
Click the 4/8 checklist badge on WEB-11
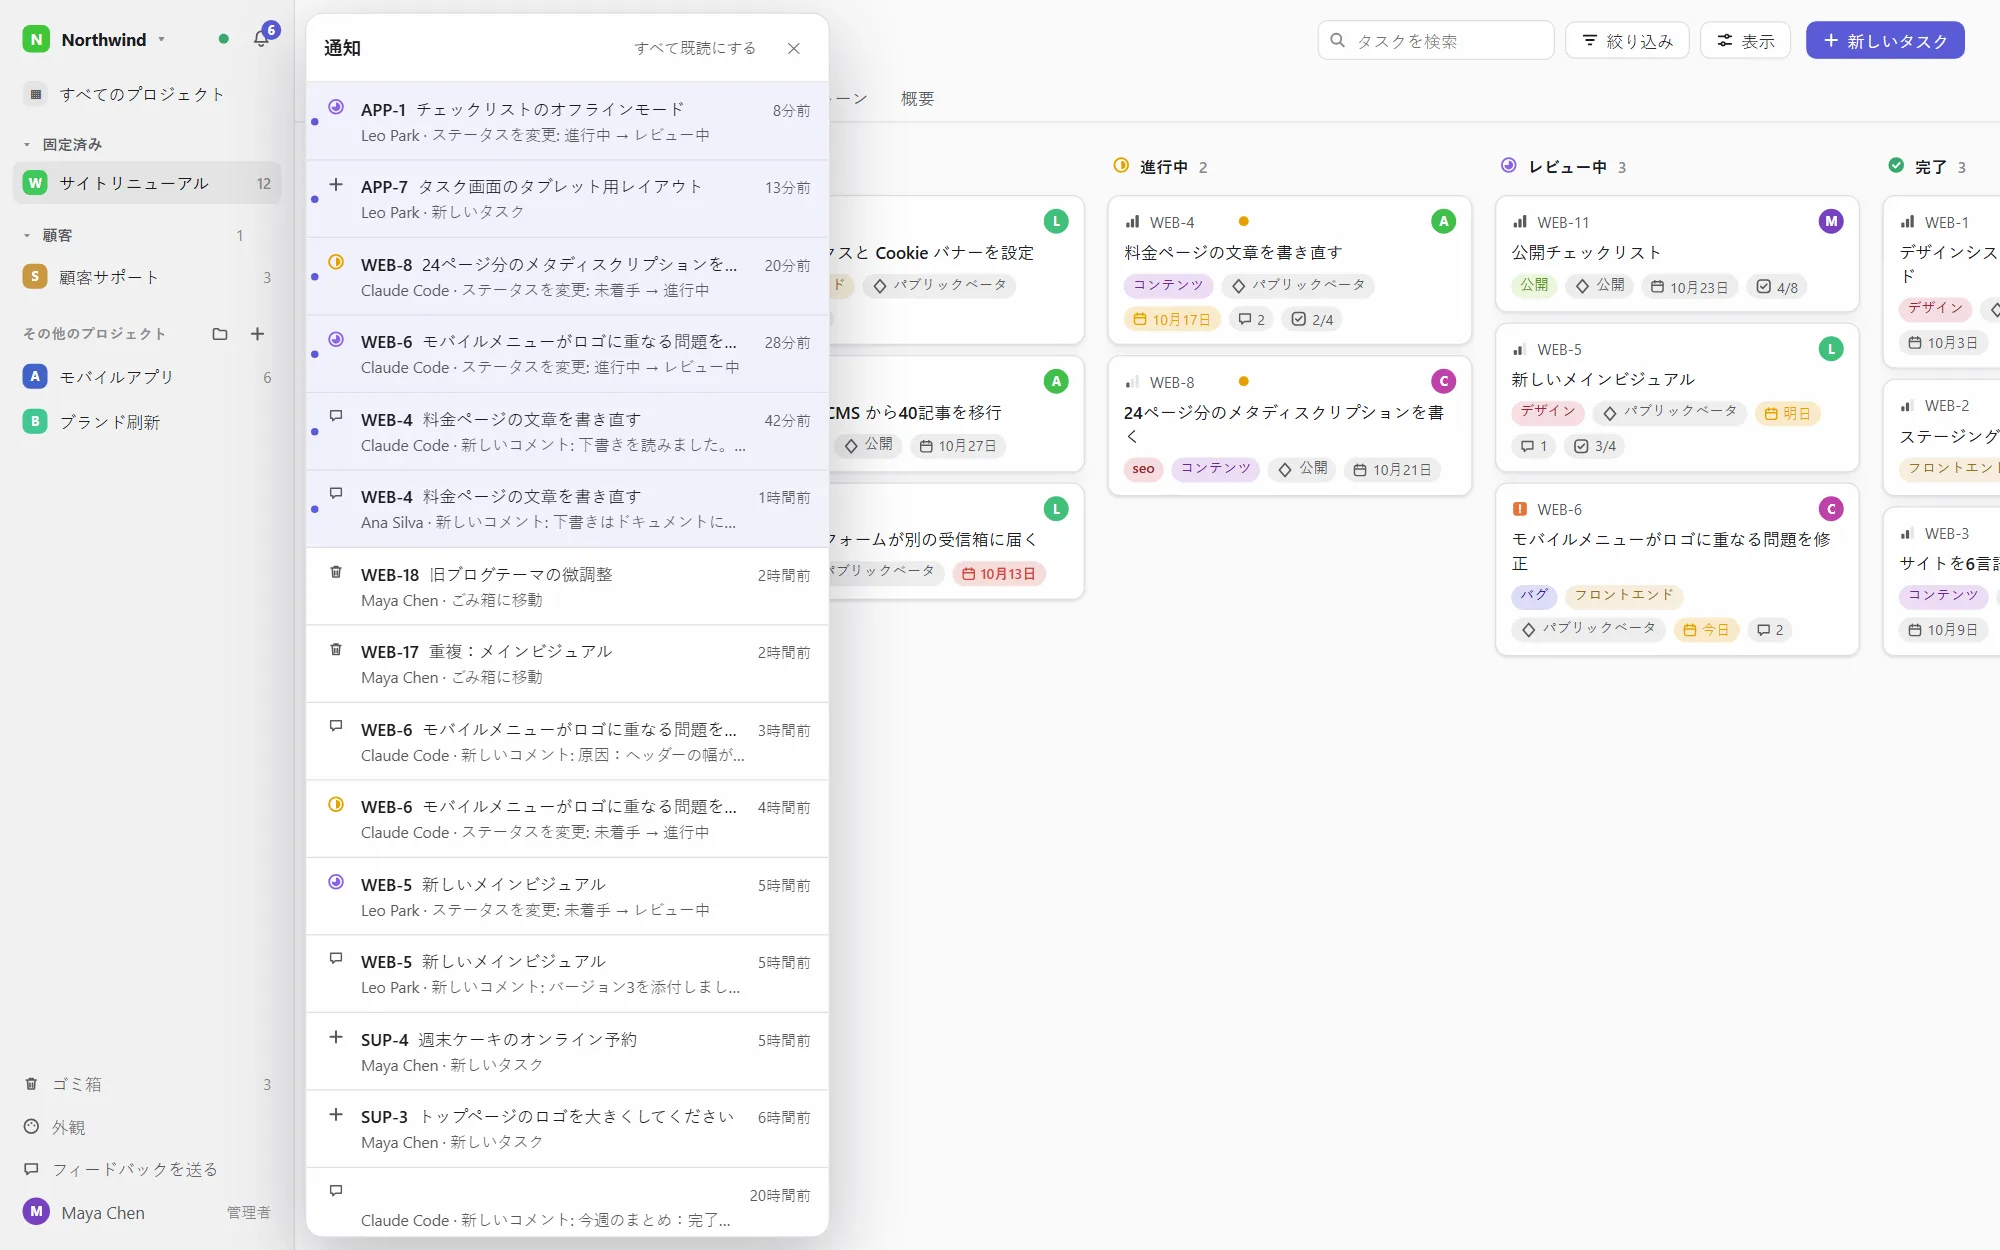(x=1777, y=288)
